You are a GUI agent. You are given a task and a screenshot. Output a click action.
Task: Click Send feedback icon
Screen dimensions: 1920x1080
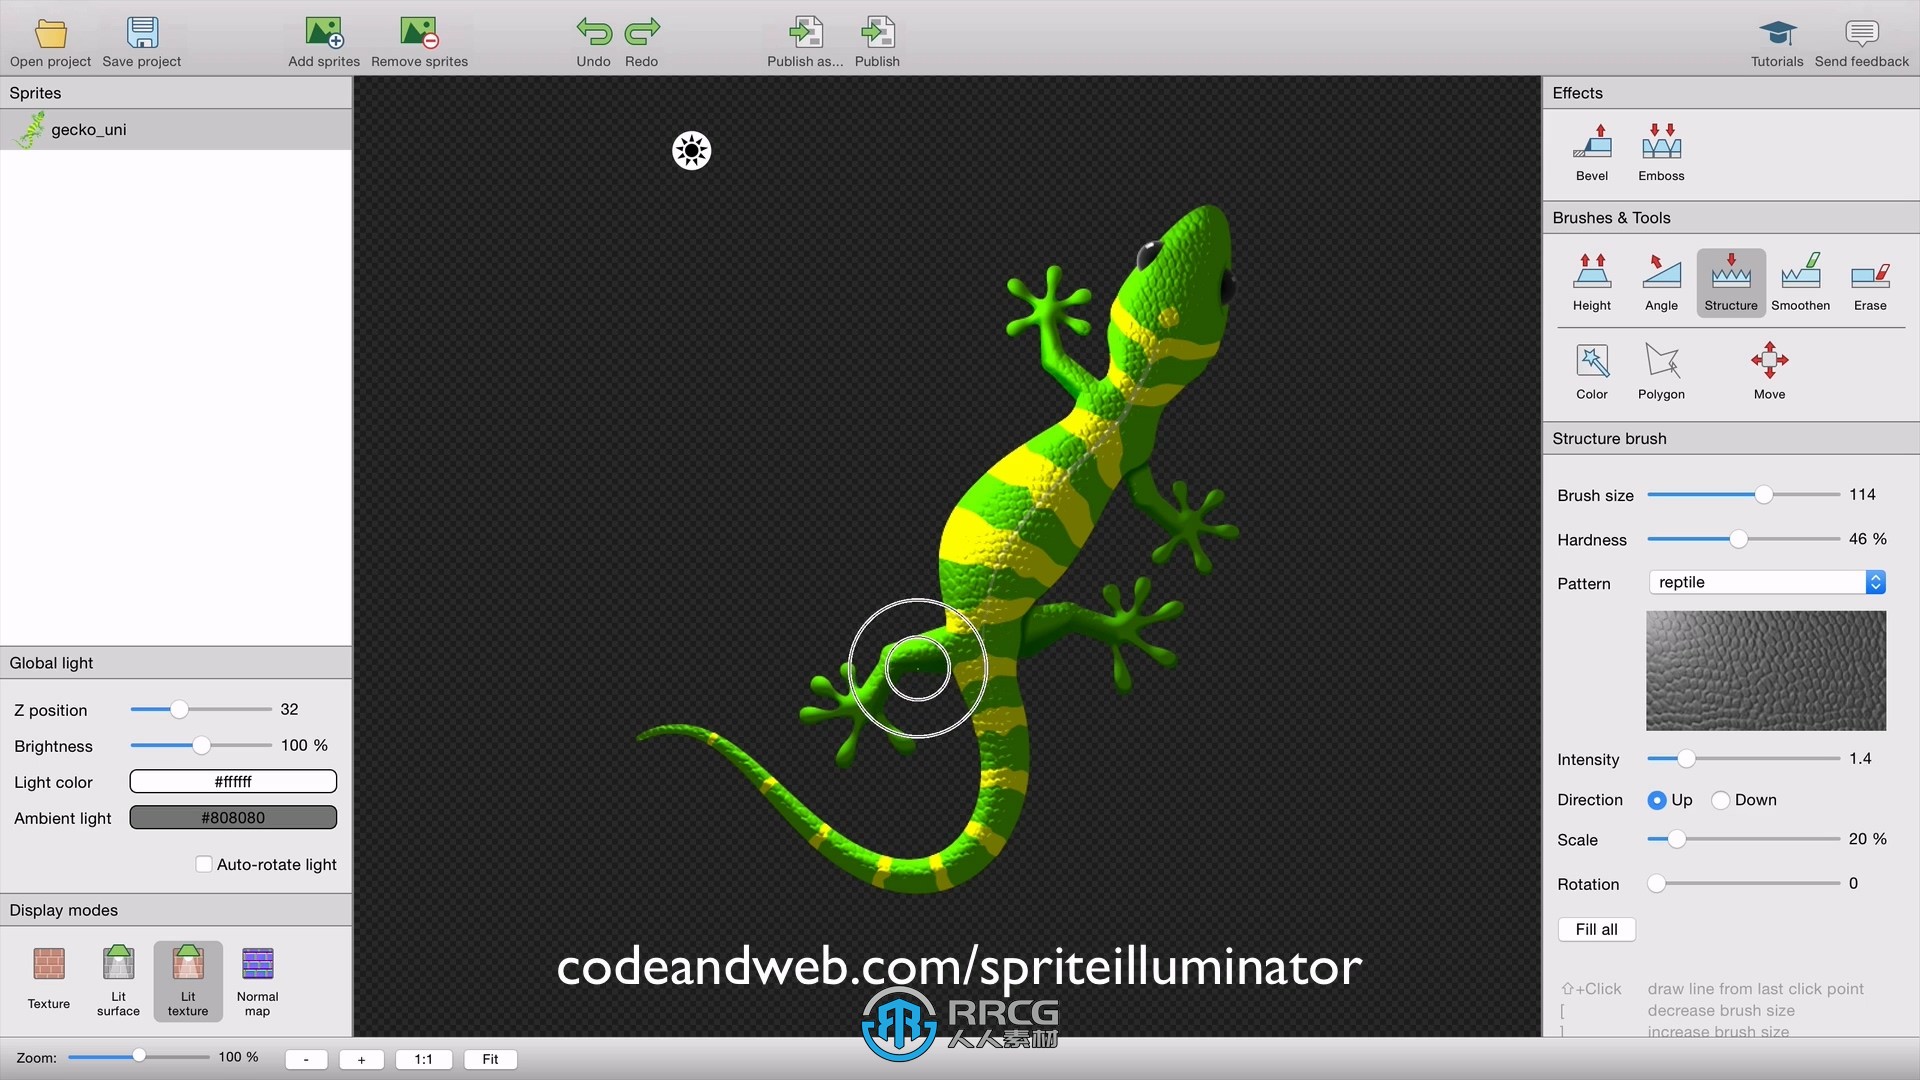point(1861,34)
